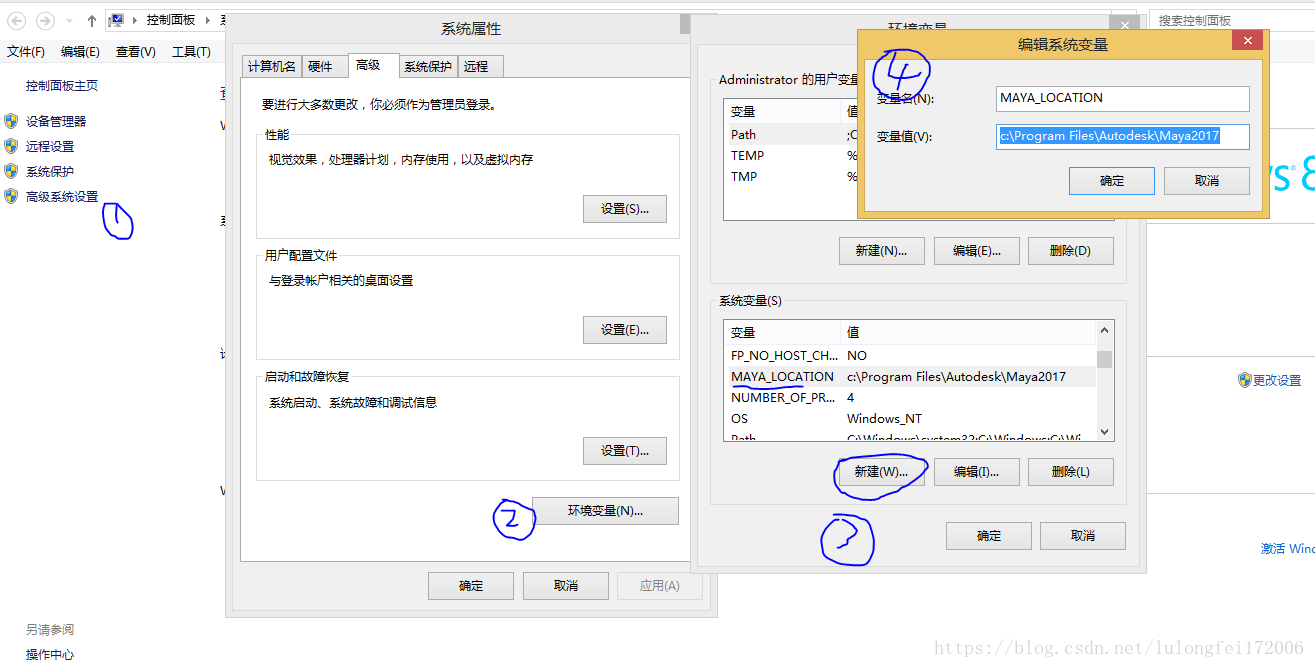Open 系统保护 sidebar link
This screenshot has width=1315, height=668.
50,171
